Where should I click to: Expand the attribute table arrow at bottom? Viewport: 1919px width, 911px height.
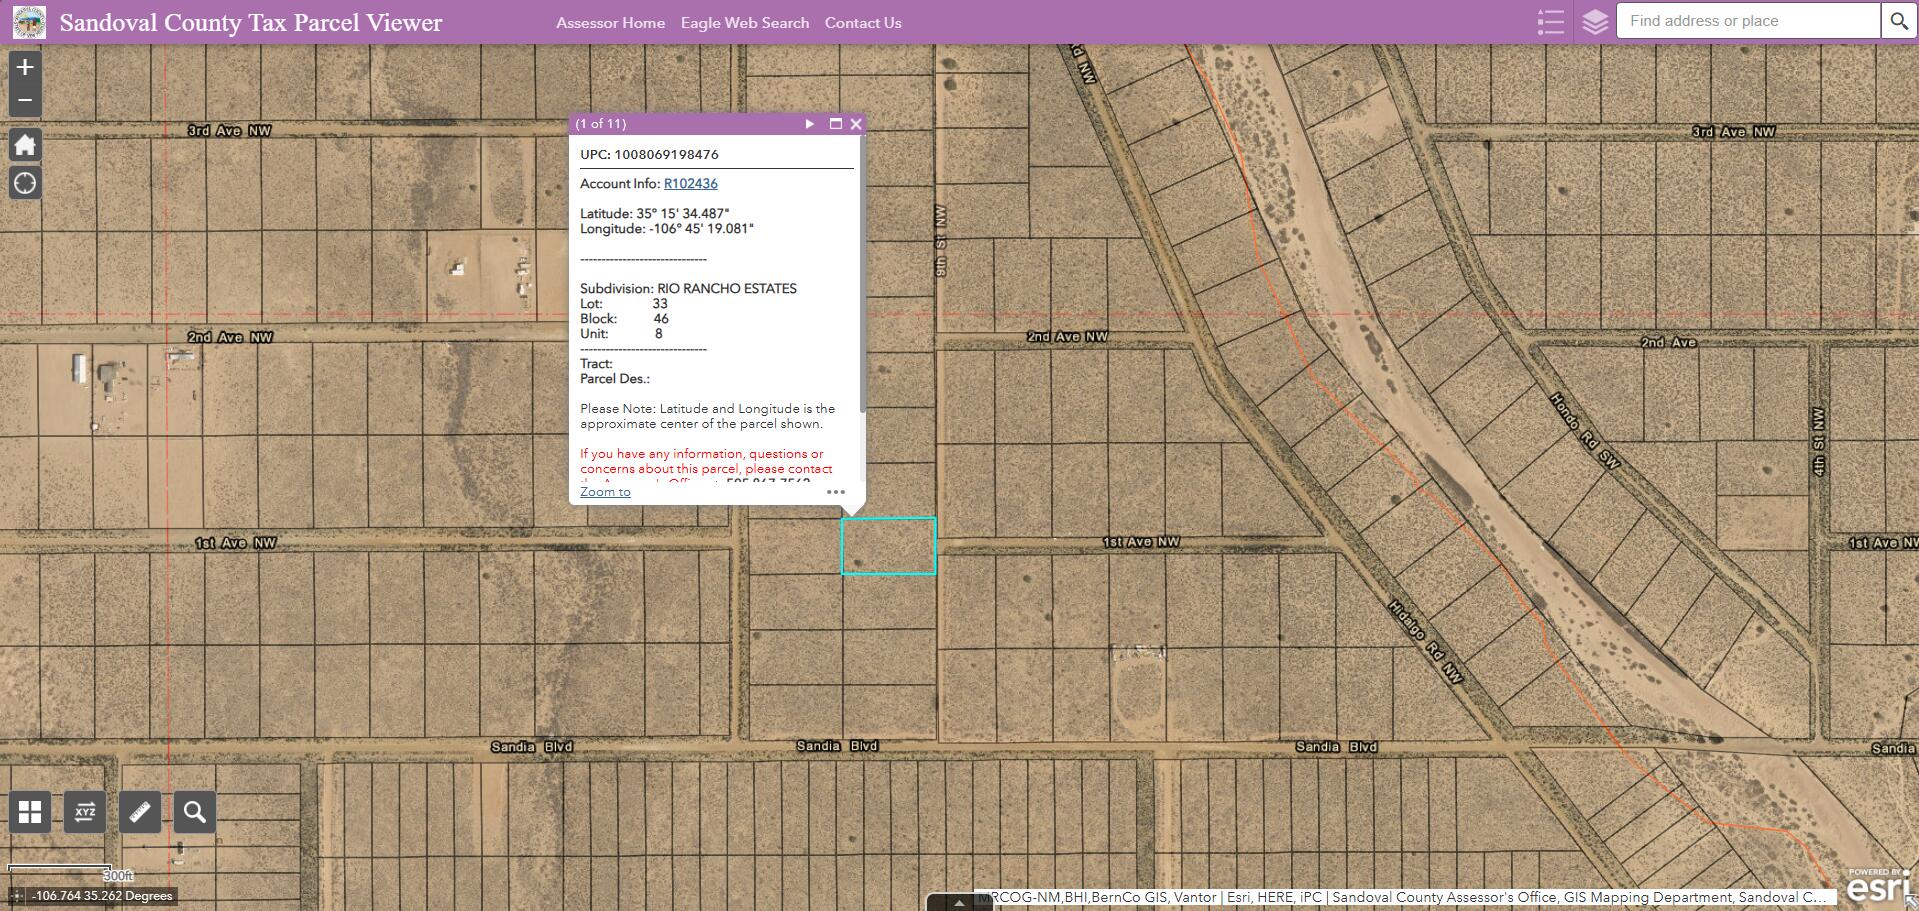(x=958, y=902)
